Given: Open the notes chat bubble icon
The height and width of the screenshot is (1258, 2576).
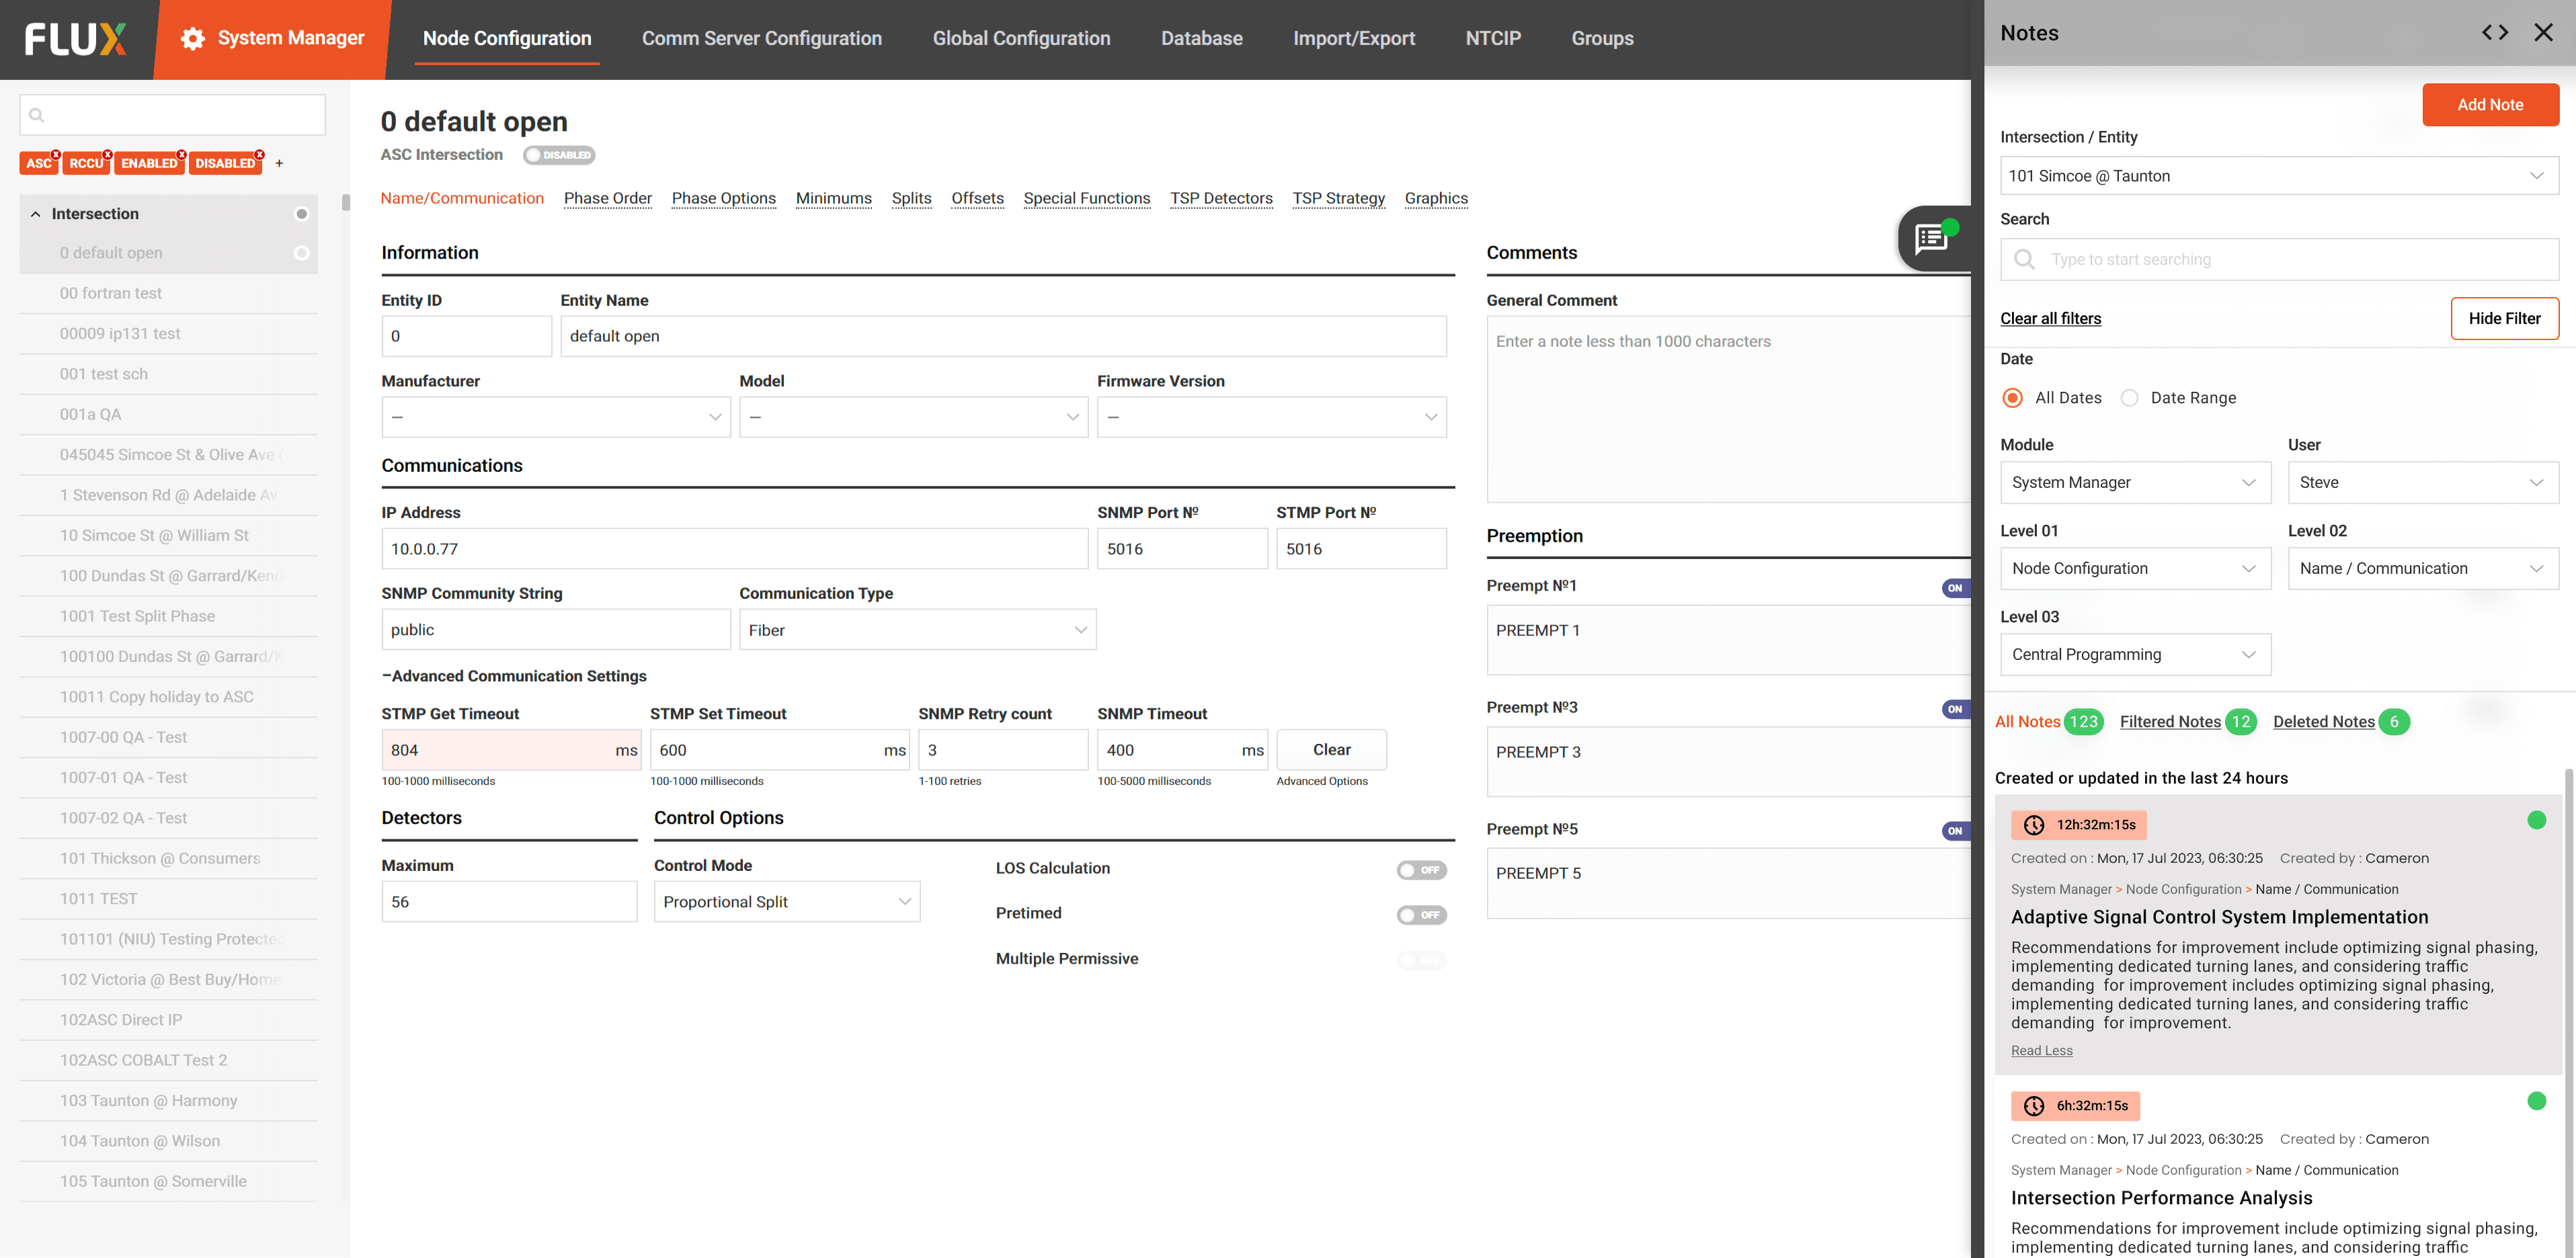Looking at the screenshot, I should coord(1931,238).
